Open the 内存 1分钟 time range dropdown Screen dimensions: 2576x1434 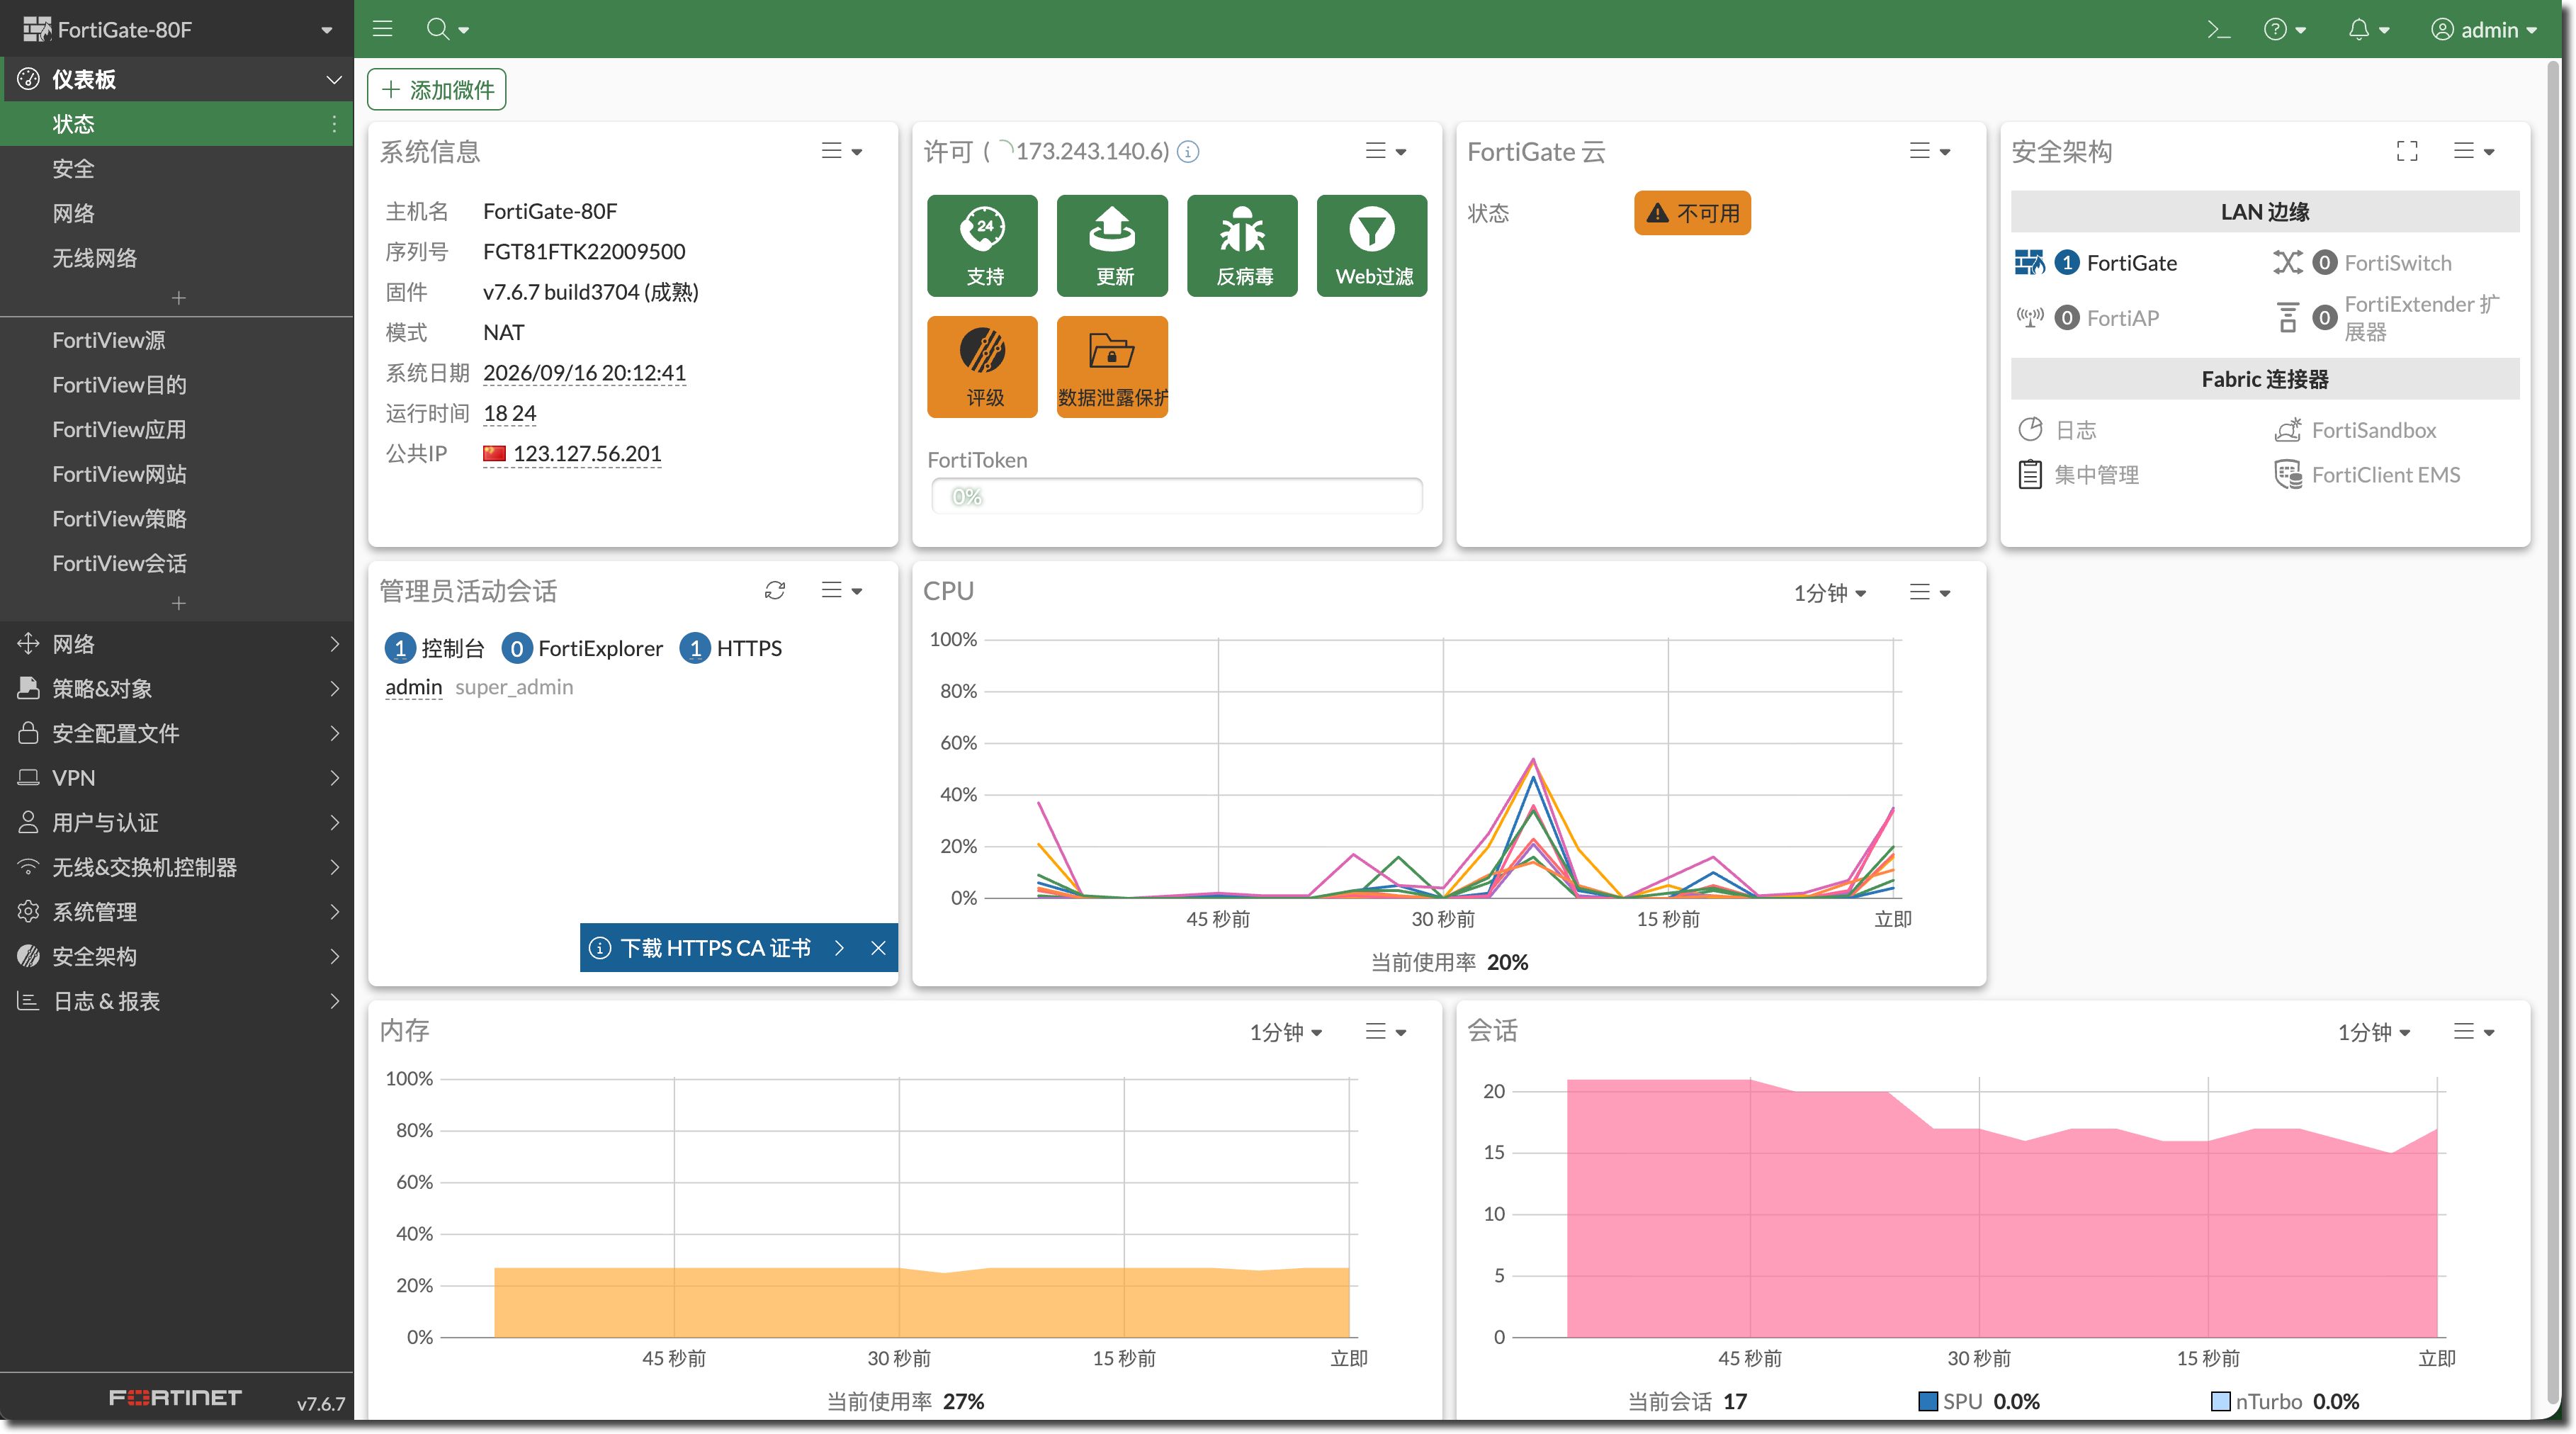(1285, 1032)
